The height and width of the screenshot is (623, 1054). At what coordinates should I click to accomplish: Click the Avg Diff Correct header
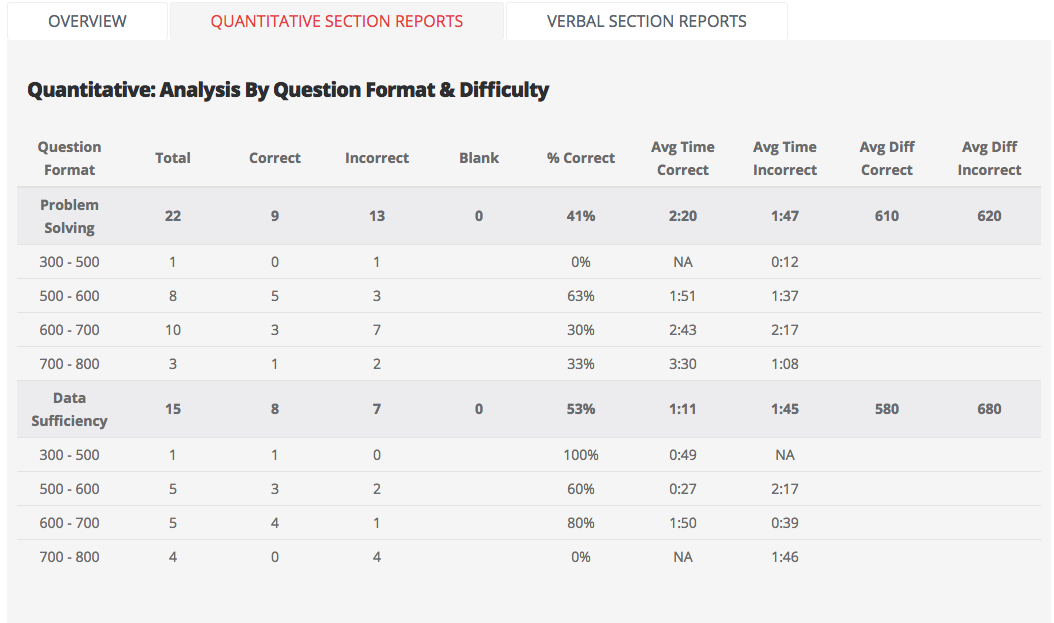(887, 158)
